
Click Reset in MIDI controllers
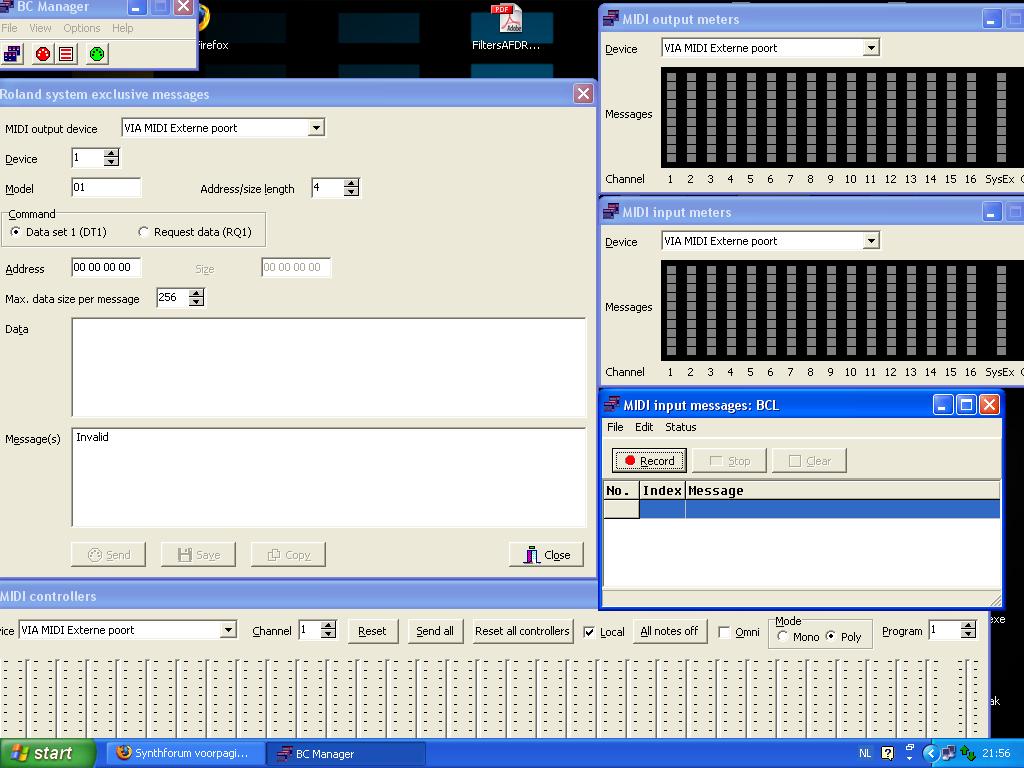tap(372, 631)
